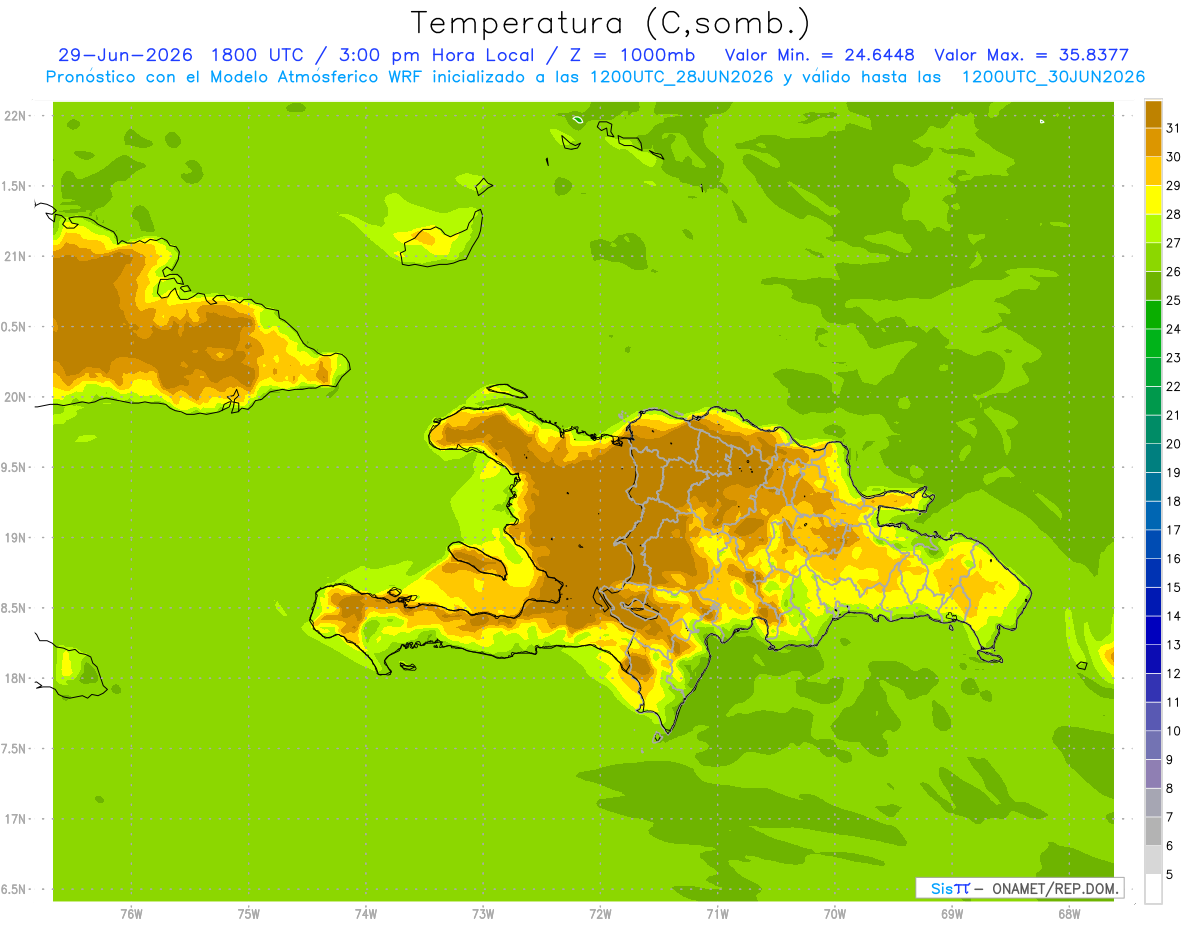The image size is (1200, 927).
Task: Click the "74W" longitude label
Action: click(x=365, y=914)
